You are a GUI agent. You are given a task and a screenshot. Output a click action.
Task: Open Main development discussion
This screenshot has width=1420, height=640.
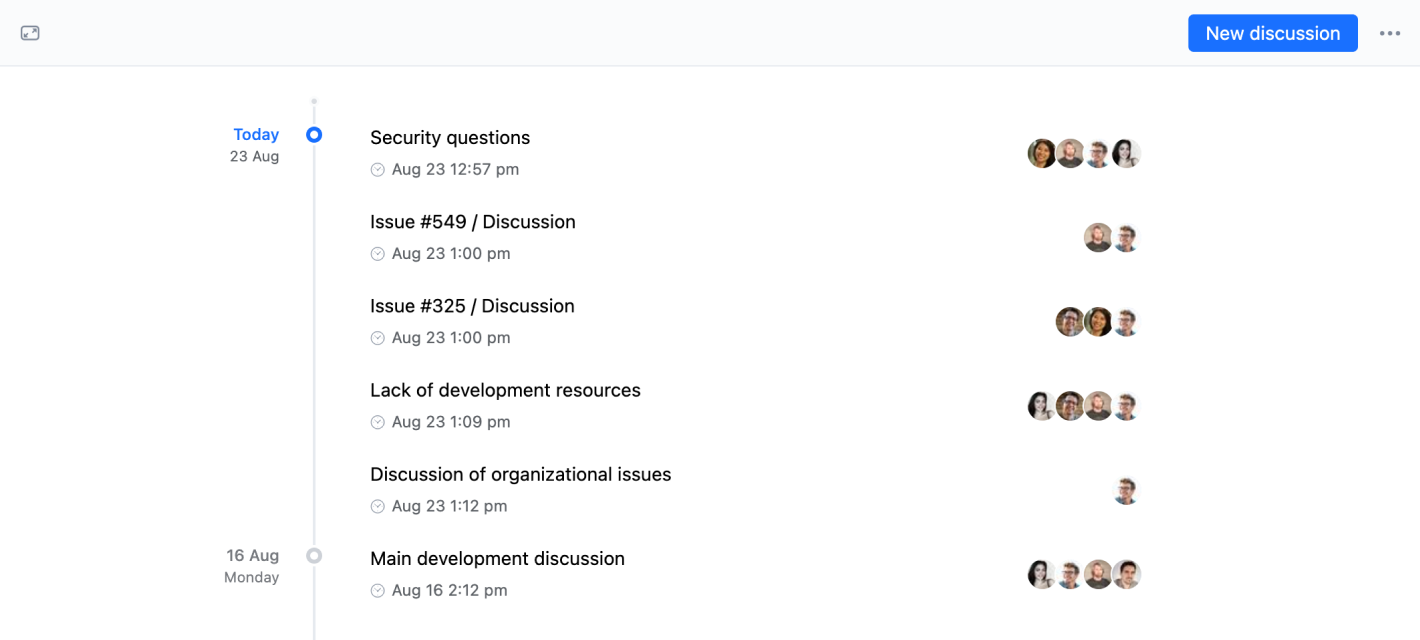(497, 558)
